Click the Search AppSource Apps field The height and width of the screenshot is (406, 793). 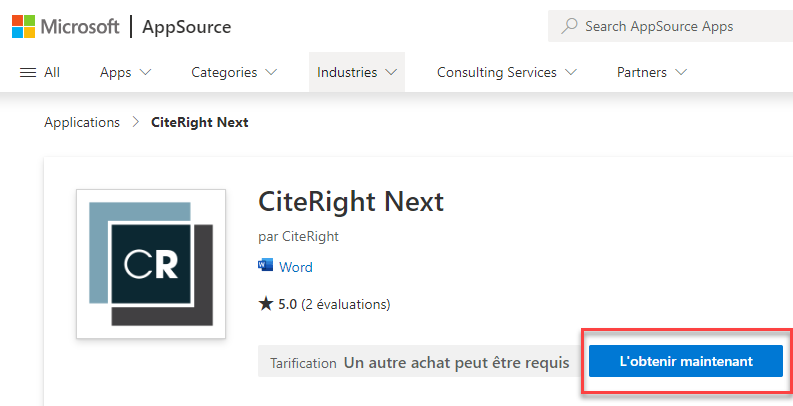[671, 26]
